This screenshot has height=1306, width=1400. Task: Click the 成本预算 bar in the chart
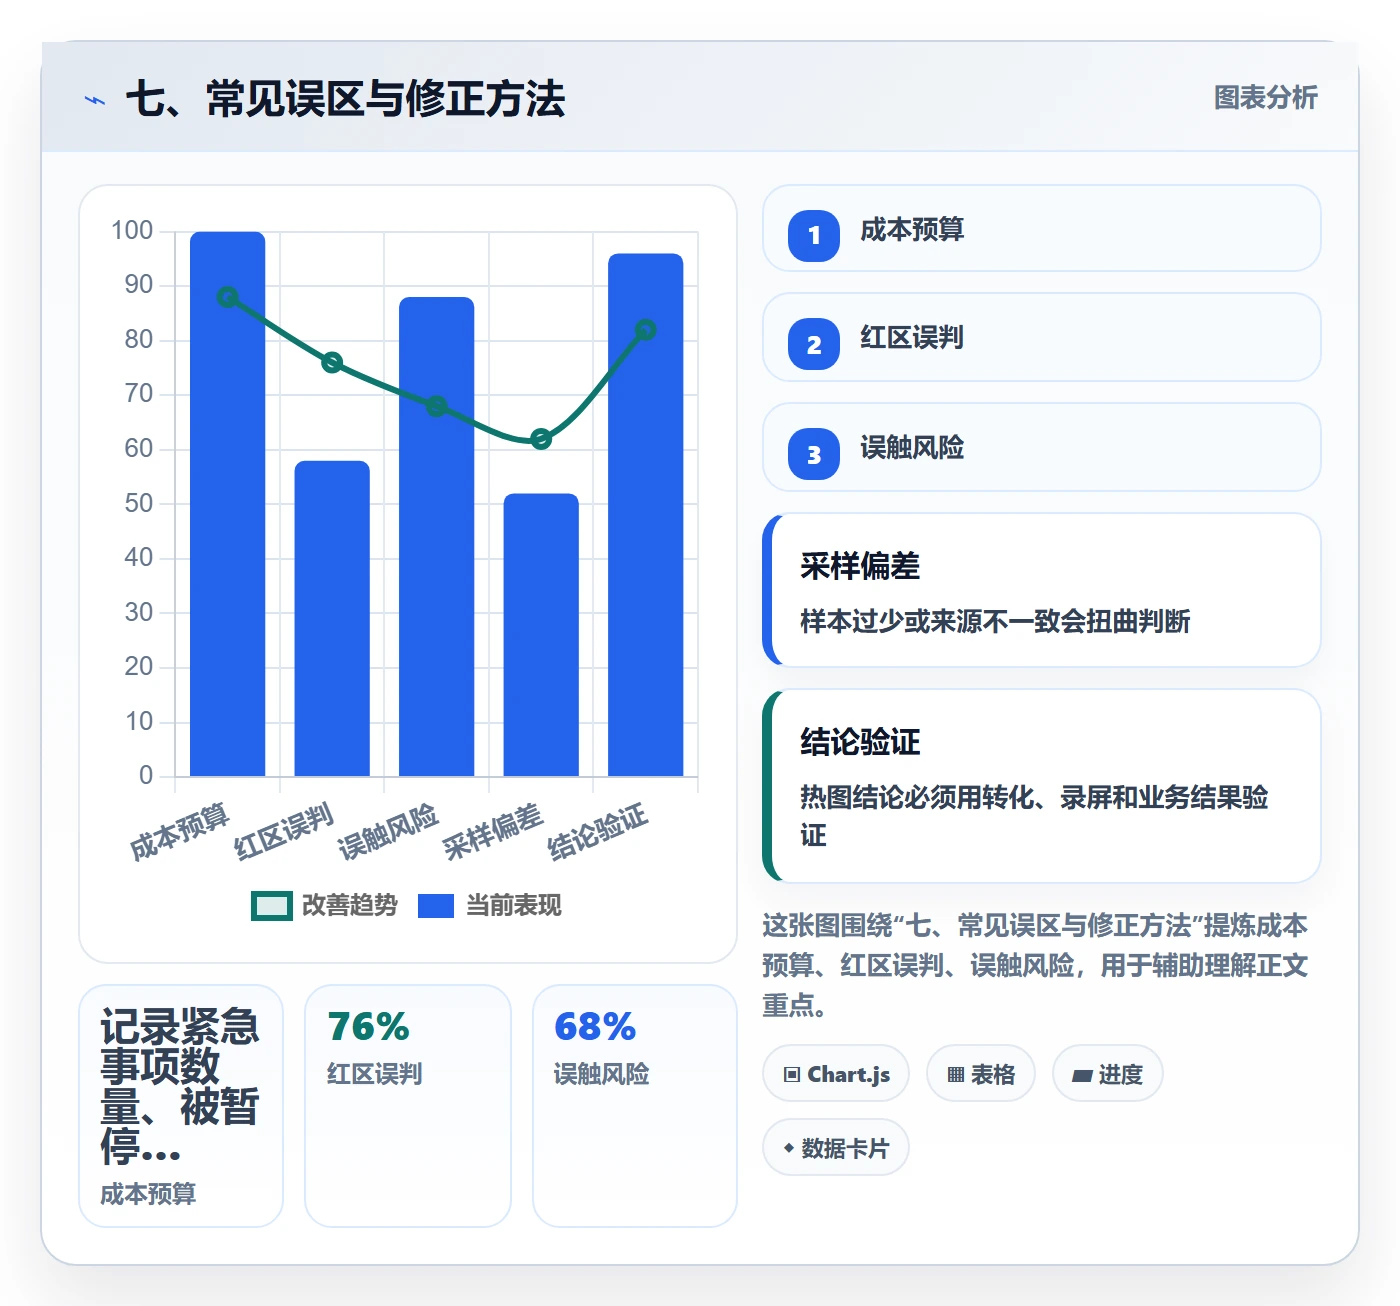click(228, 504)
